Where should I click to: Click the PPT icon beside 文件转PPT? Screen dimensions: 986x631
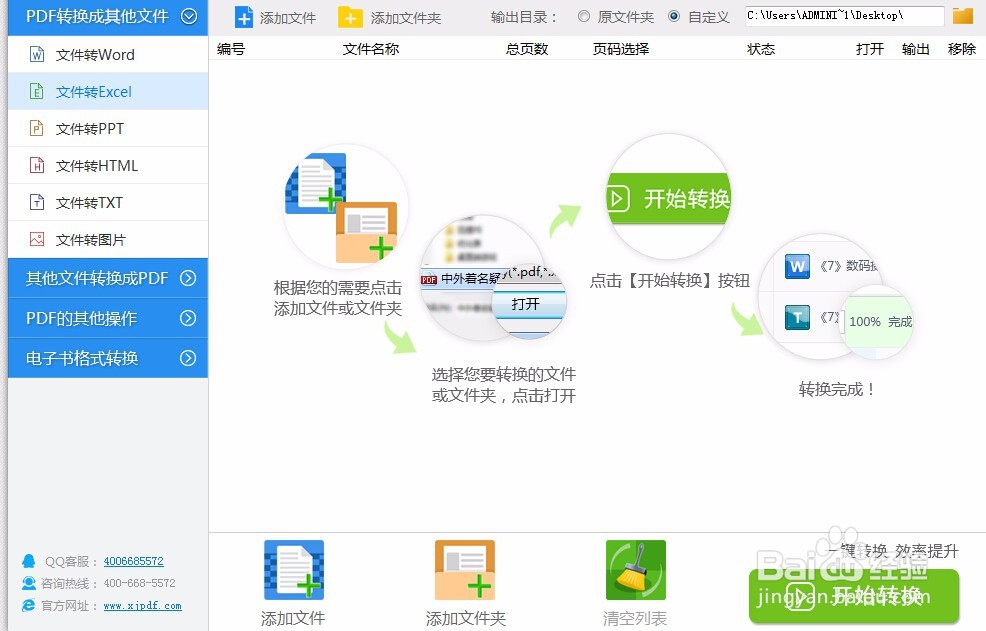[x=37, y=128]
